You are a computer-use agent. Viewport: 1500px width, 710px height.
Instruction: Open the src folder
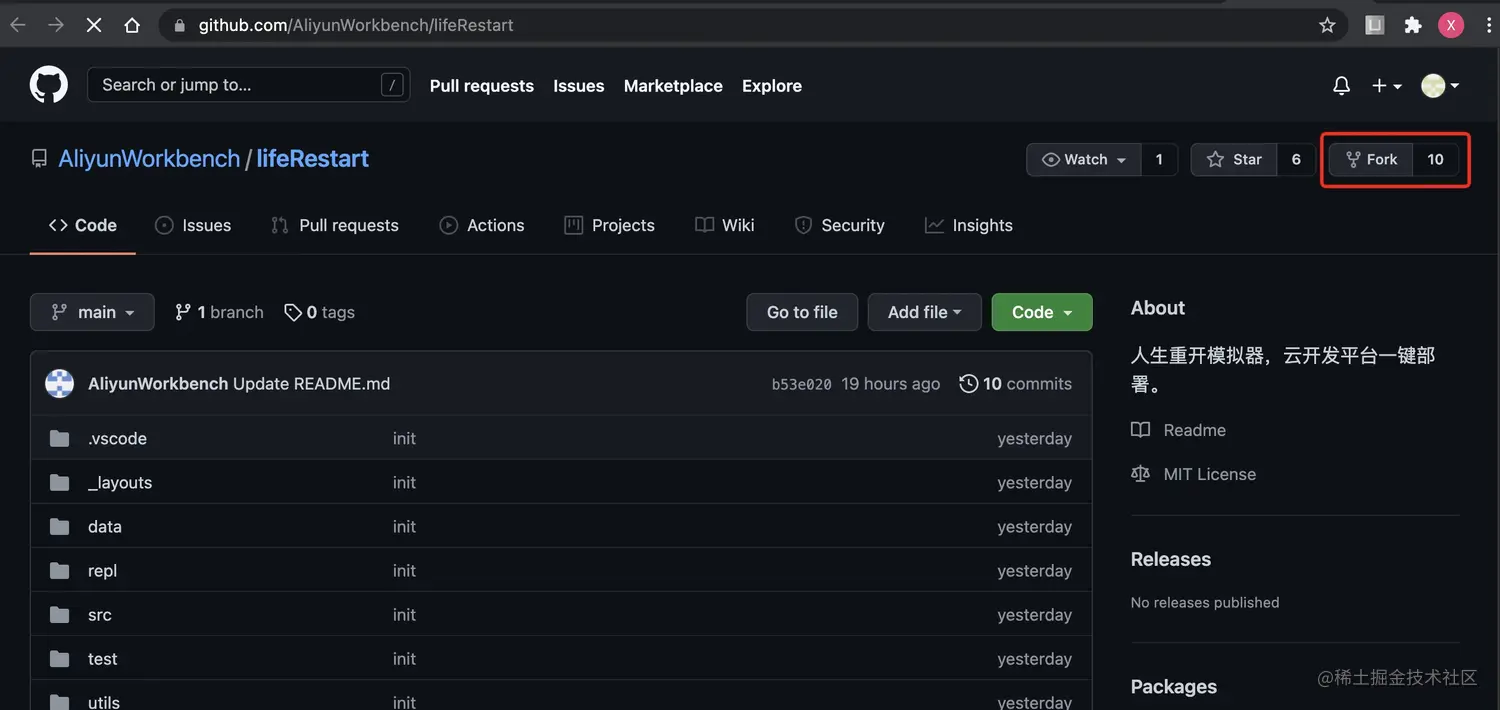[x=100, y=615]
